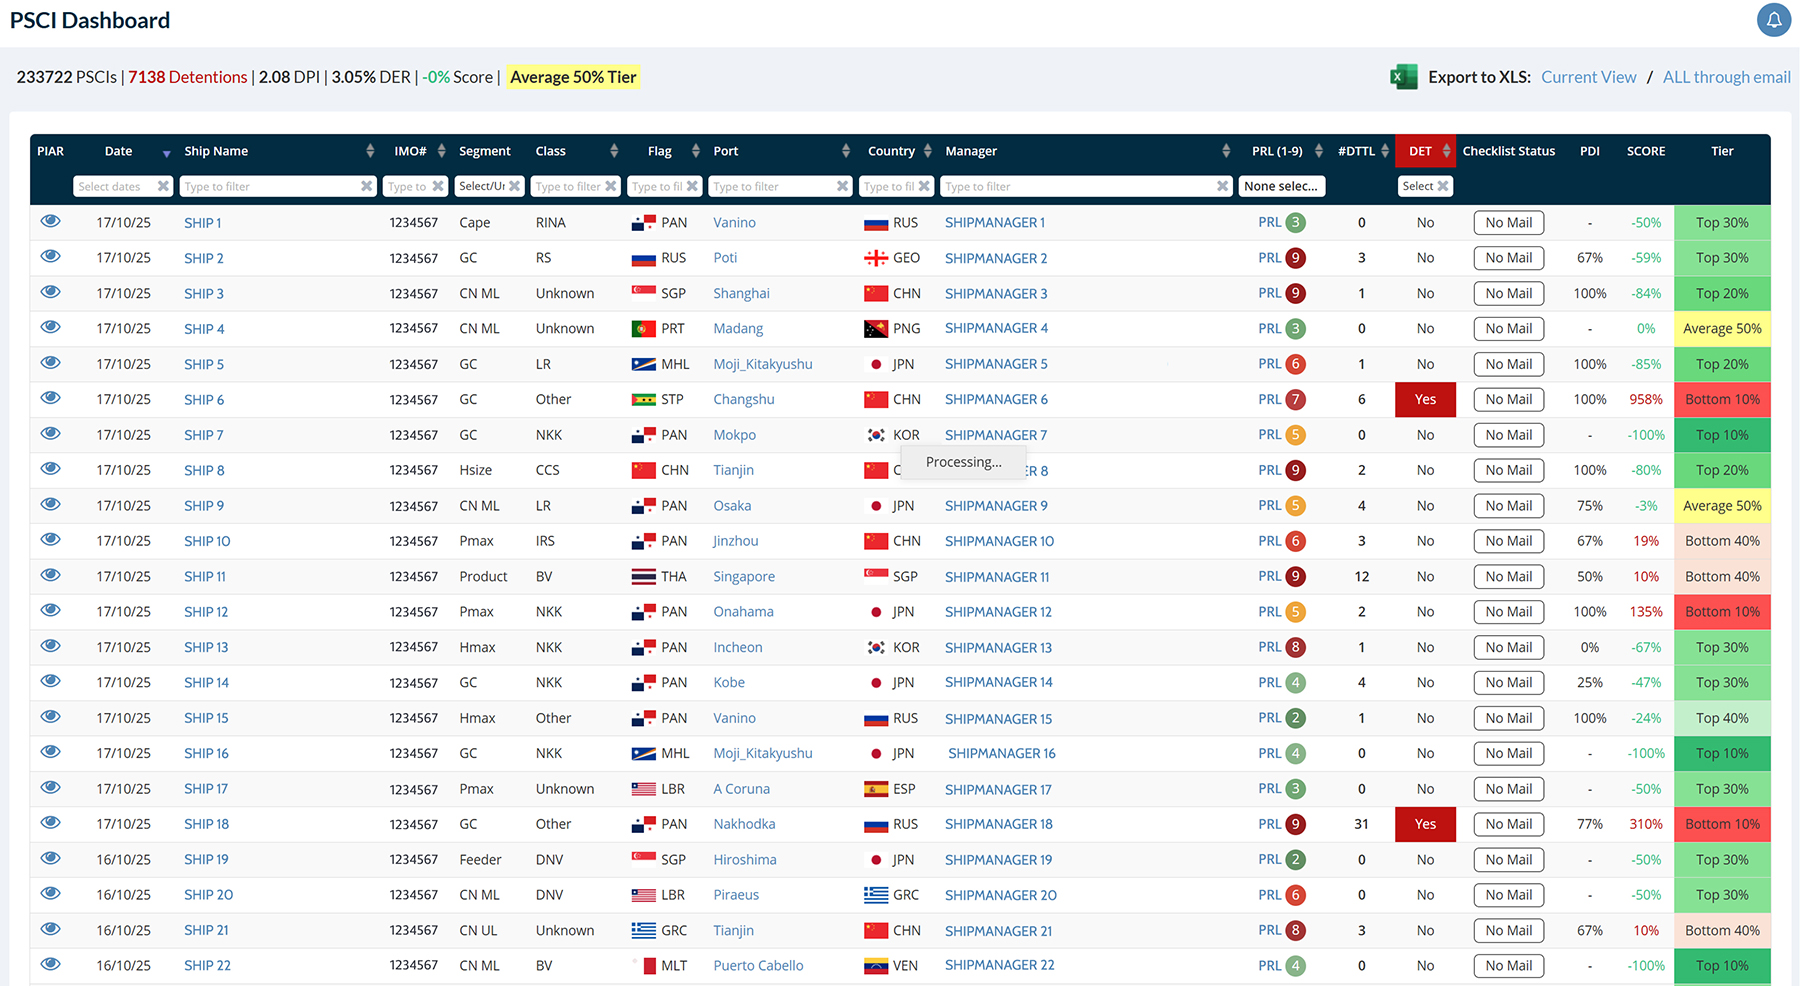
Task: Open the DET Select dropdown filter
Action: (x=1424, y=186)
